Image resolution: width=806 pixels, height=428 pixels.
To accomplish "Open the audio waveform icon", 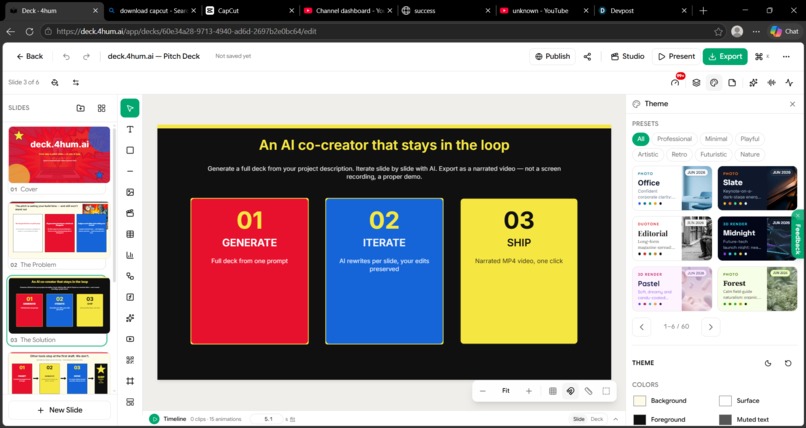I will pos(771,83).
